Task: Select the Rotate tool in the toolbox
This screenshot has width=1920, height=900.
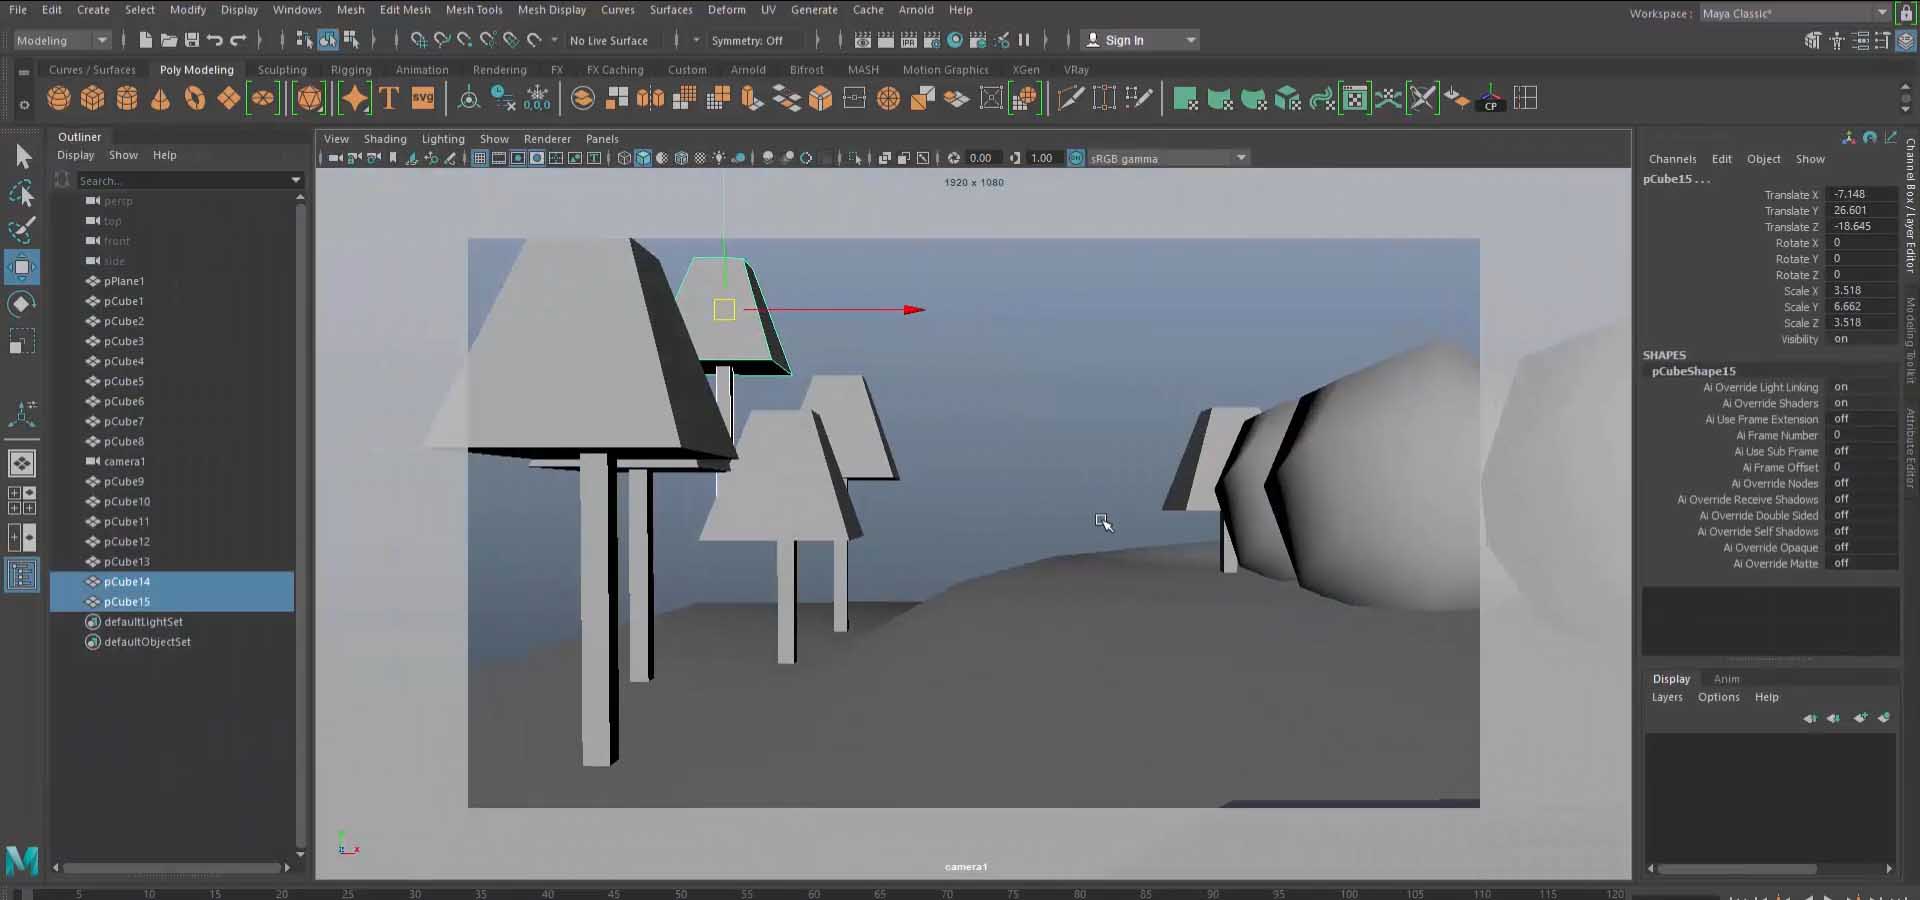Action: point(21,304)
